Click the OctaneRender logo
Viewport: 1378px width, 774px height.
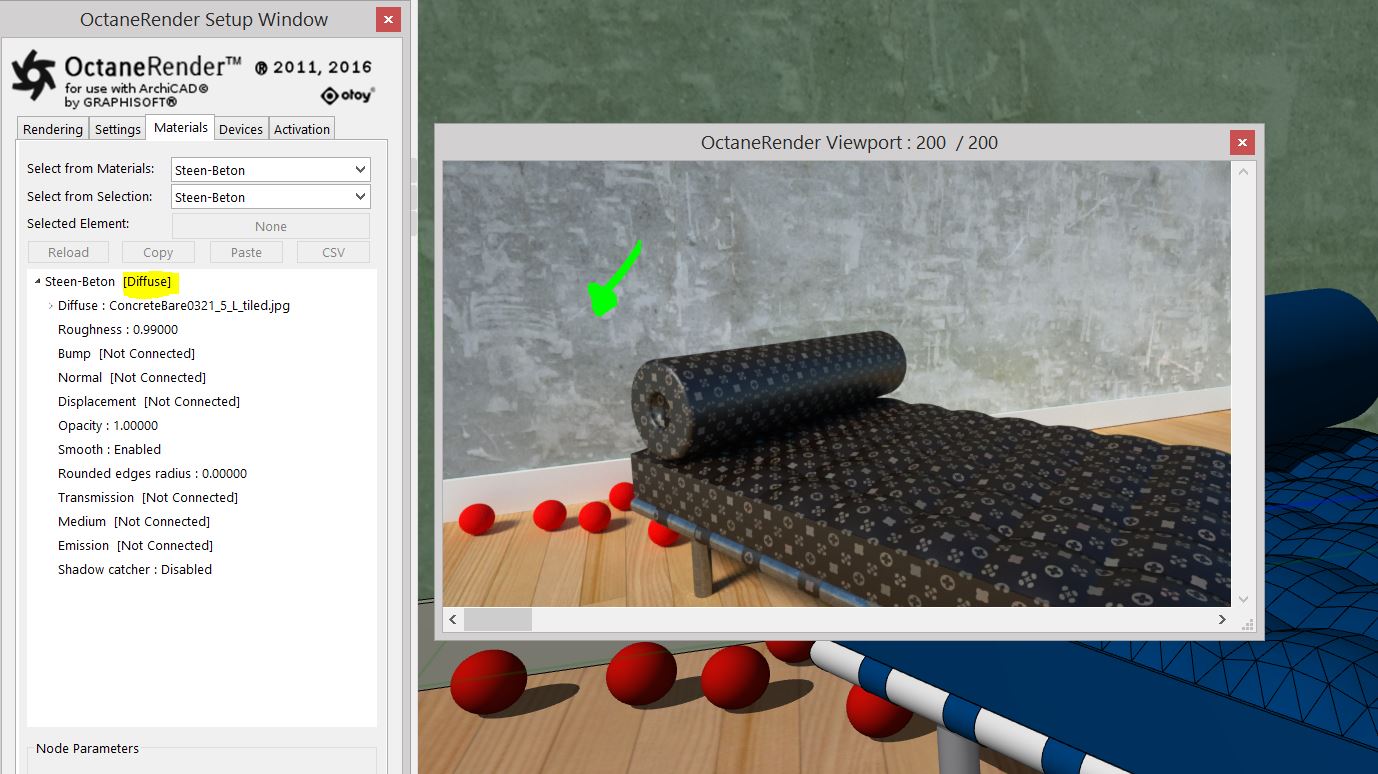[x=31, y=76]
